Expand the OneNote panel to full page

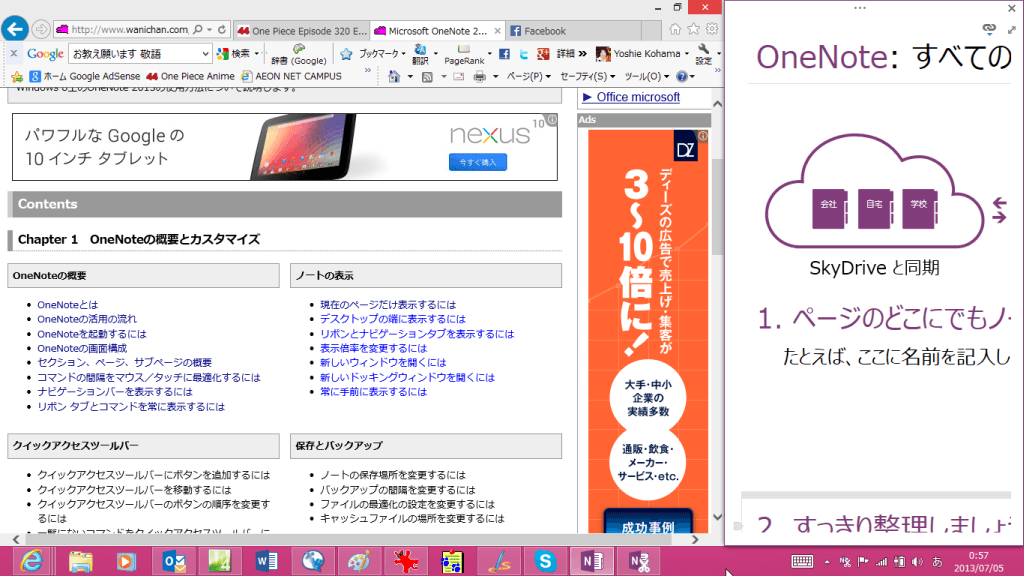[x=1012, y=29]
